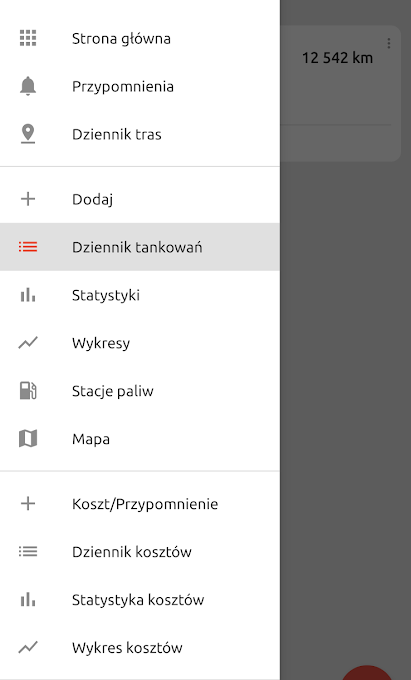Open Dziennik tras
The height and width of the screenshot is (680, 411).
point(140,134)
